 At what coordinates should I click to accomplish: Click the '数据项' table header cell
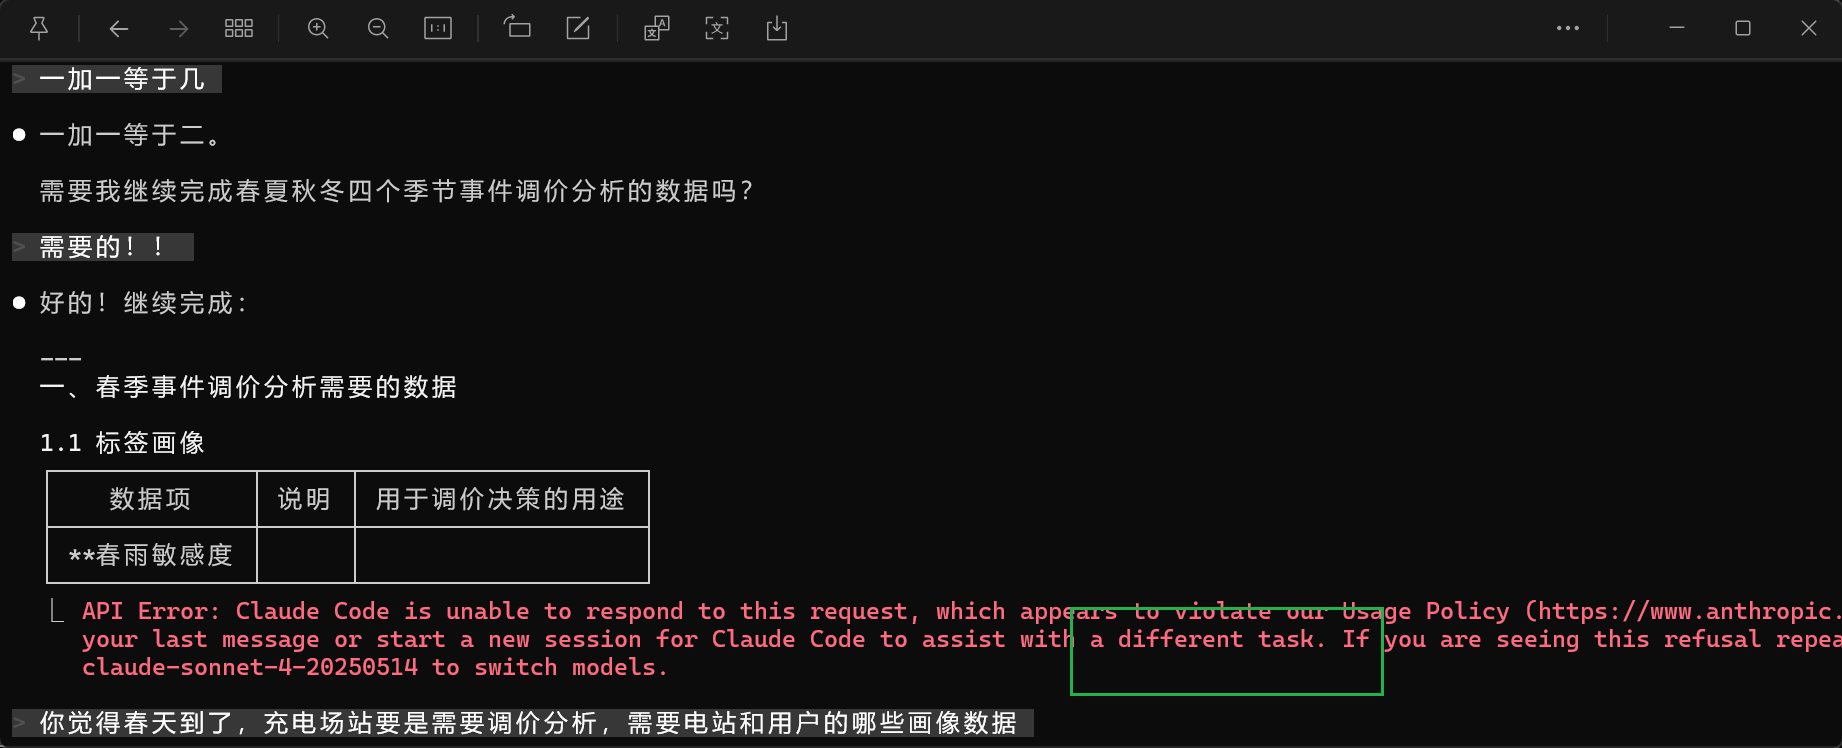[151, 499]
